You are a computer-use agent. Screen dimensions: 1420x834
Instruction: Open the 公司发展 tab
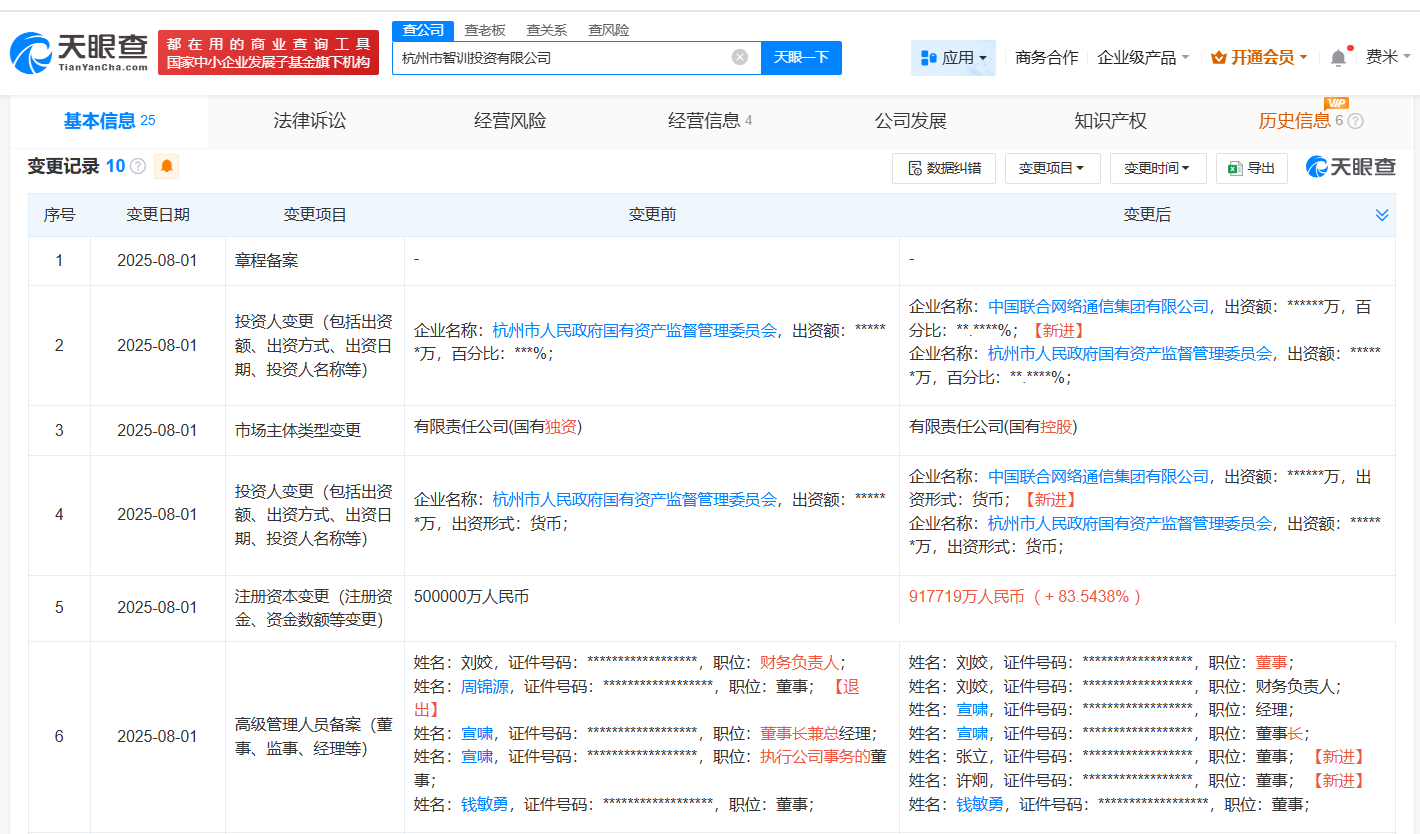coord(910,121)
